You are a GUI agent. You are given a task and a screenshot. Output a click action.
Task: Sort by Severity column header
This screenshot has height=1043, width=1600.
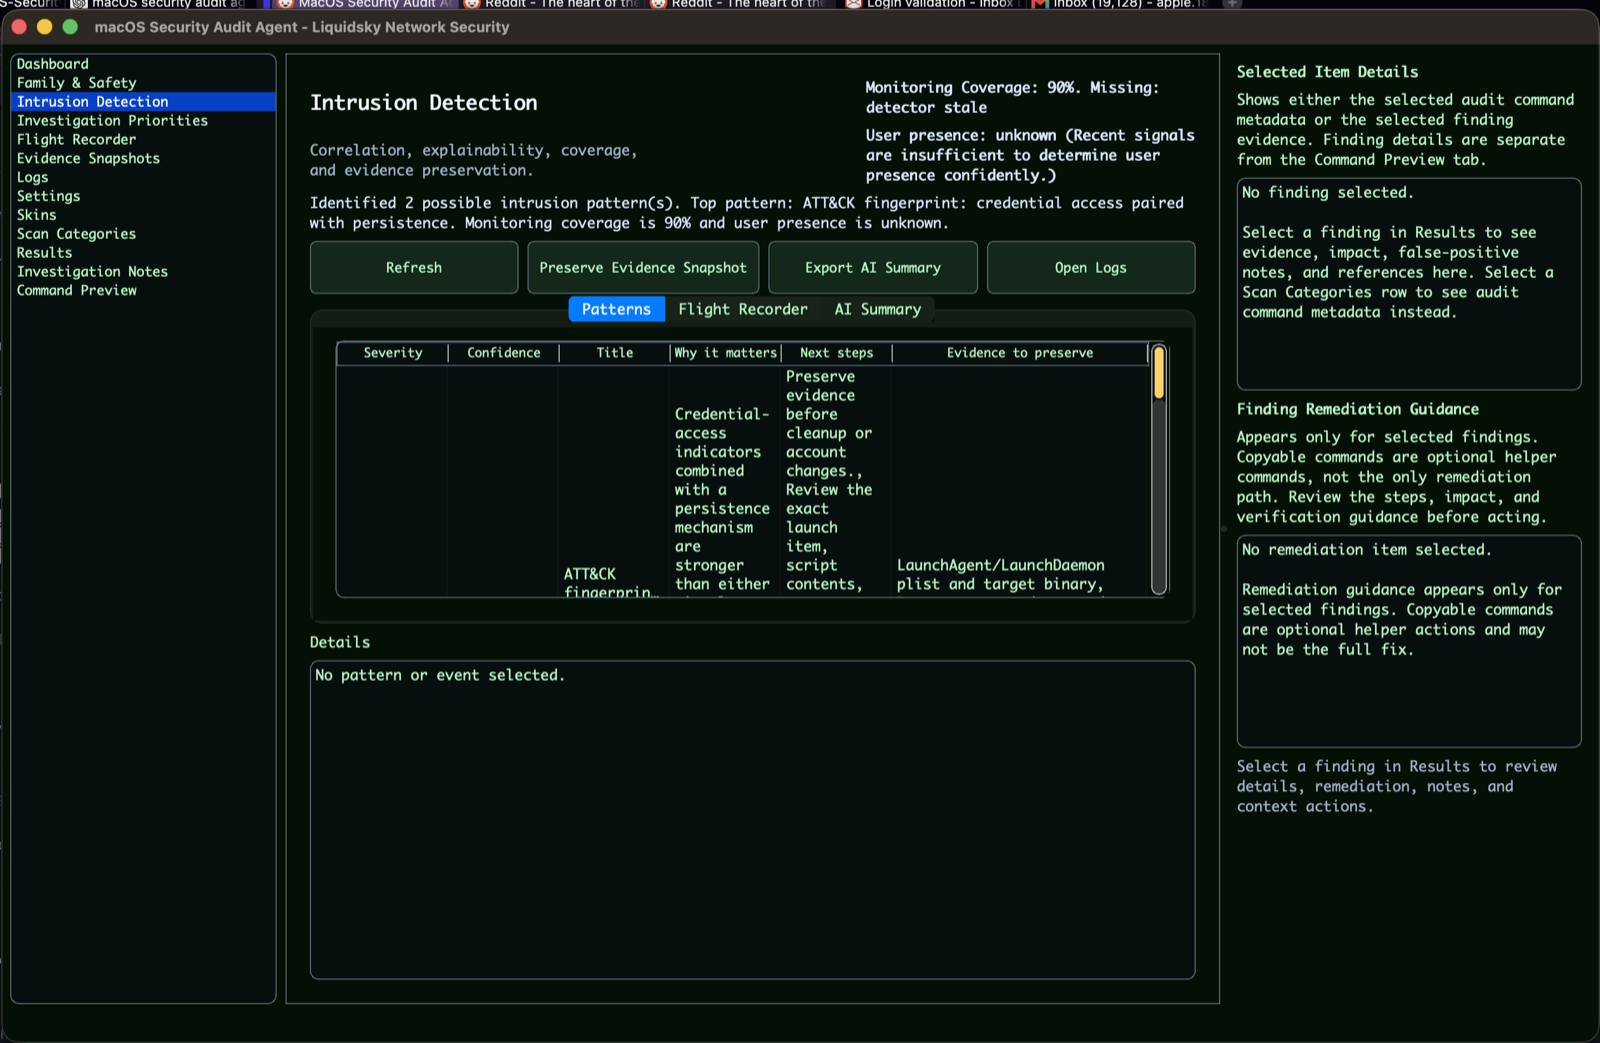click(x=393, y=353)
